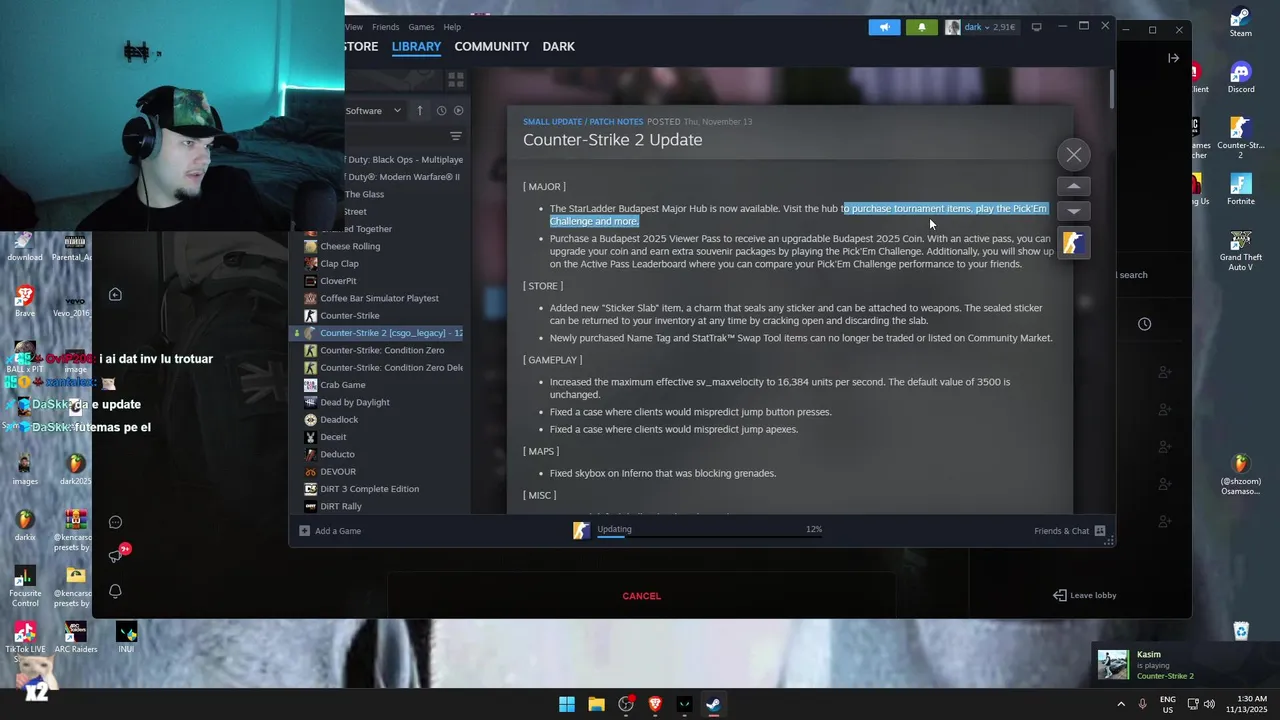Viewport: 1280px width, 720px height.
Task: Select Cheese Rolling in library list
Action: [350, 246]
